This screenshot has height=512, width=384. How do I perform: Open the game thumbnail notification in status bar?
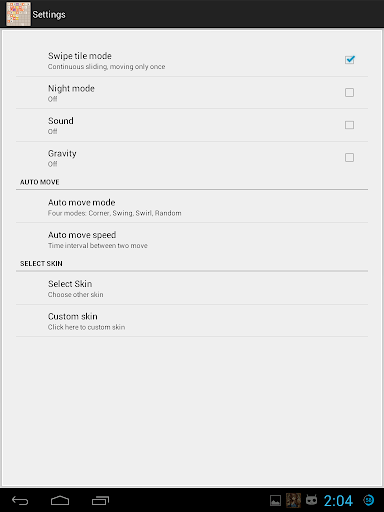point(293,500)
